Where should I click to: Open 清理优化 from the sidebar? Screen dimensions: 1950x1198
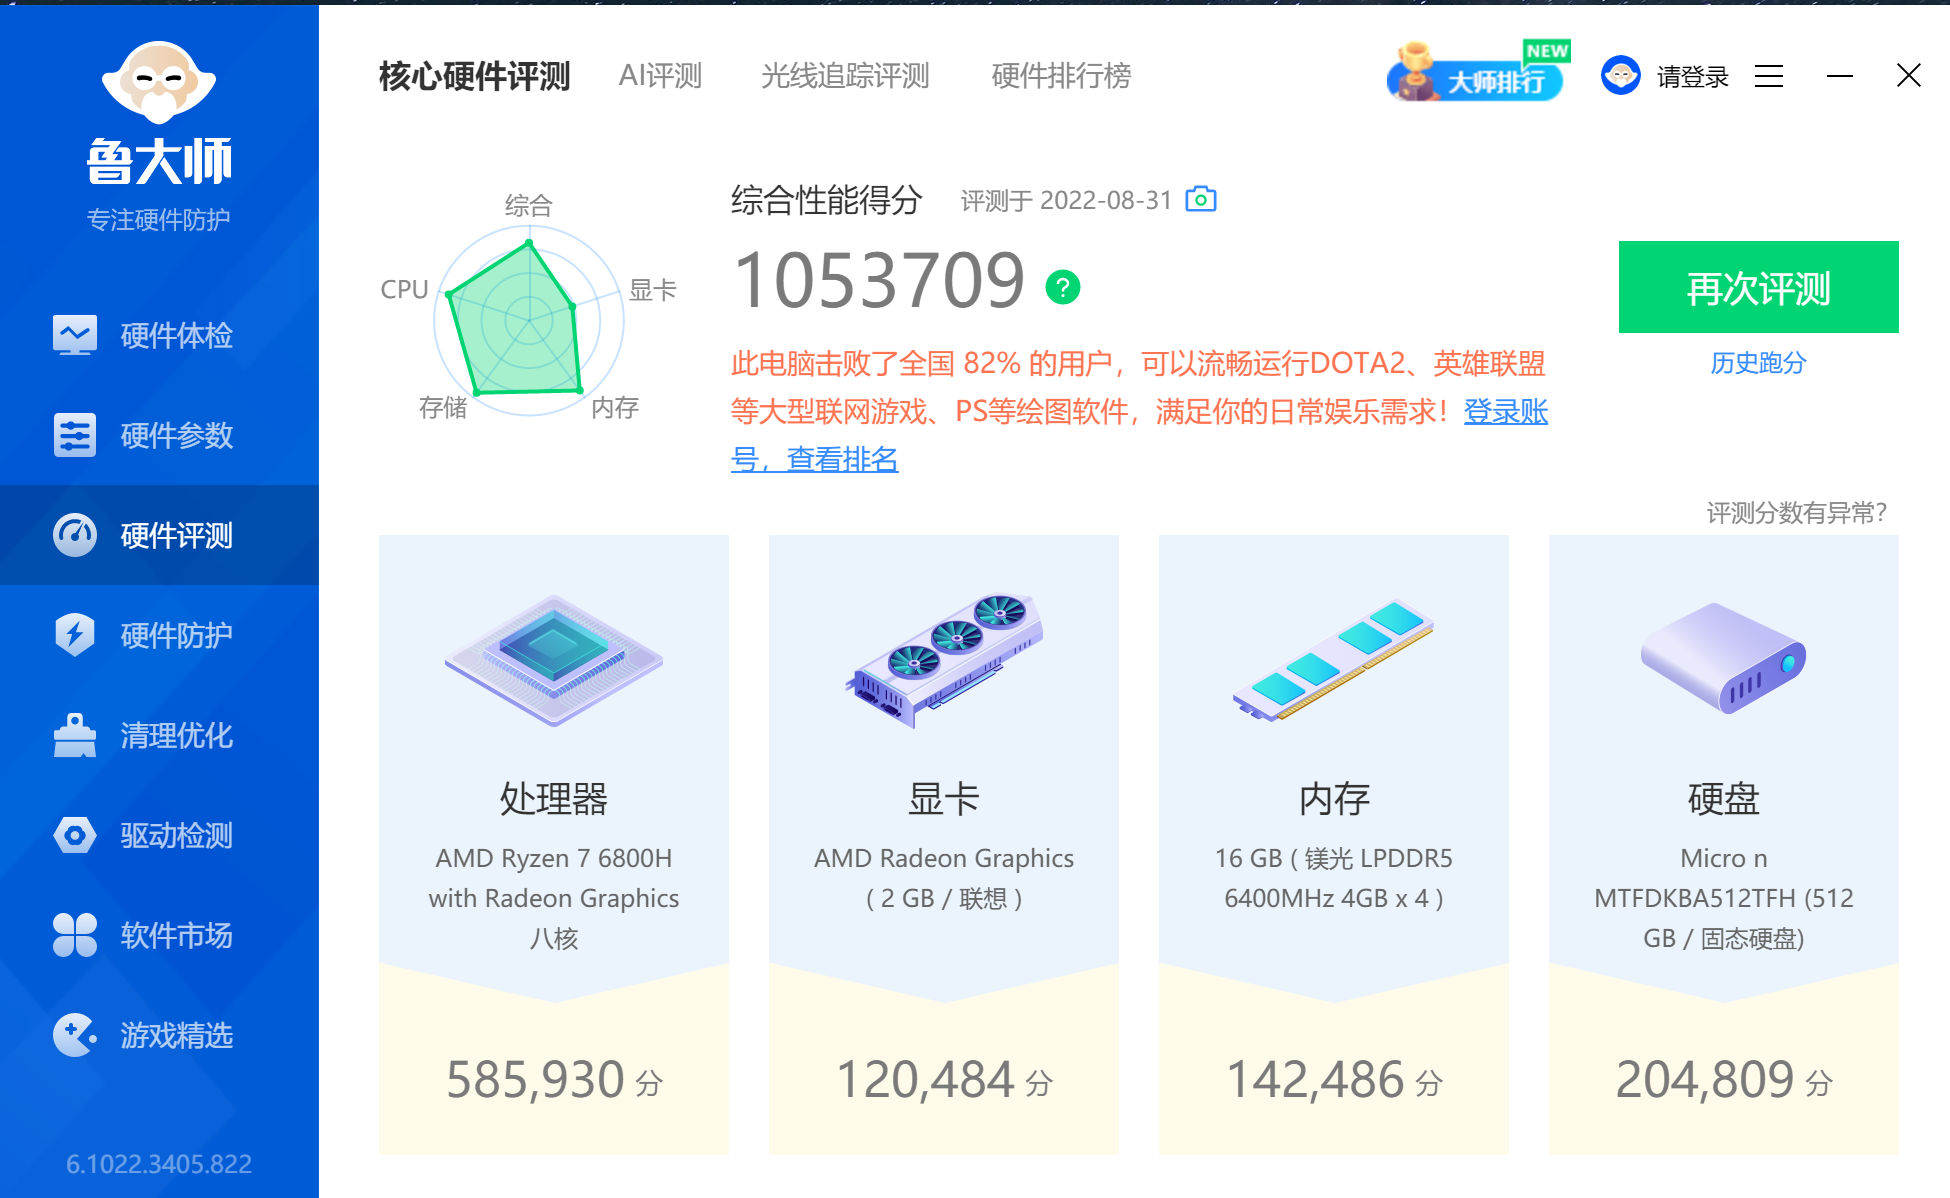click(x=159, y=735)
